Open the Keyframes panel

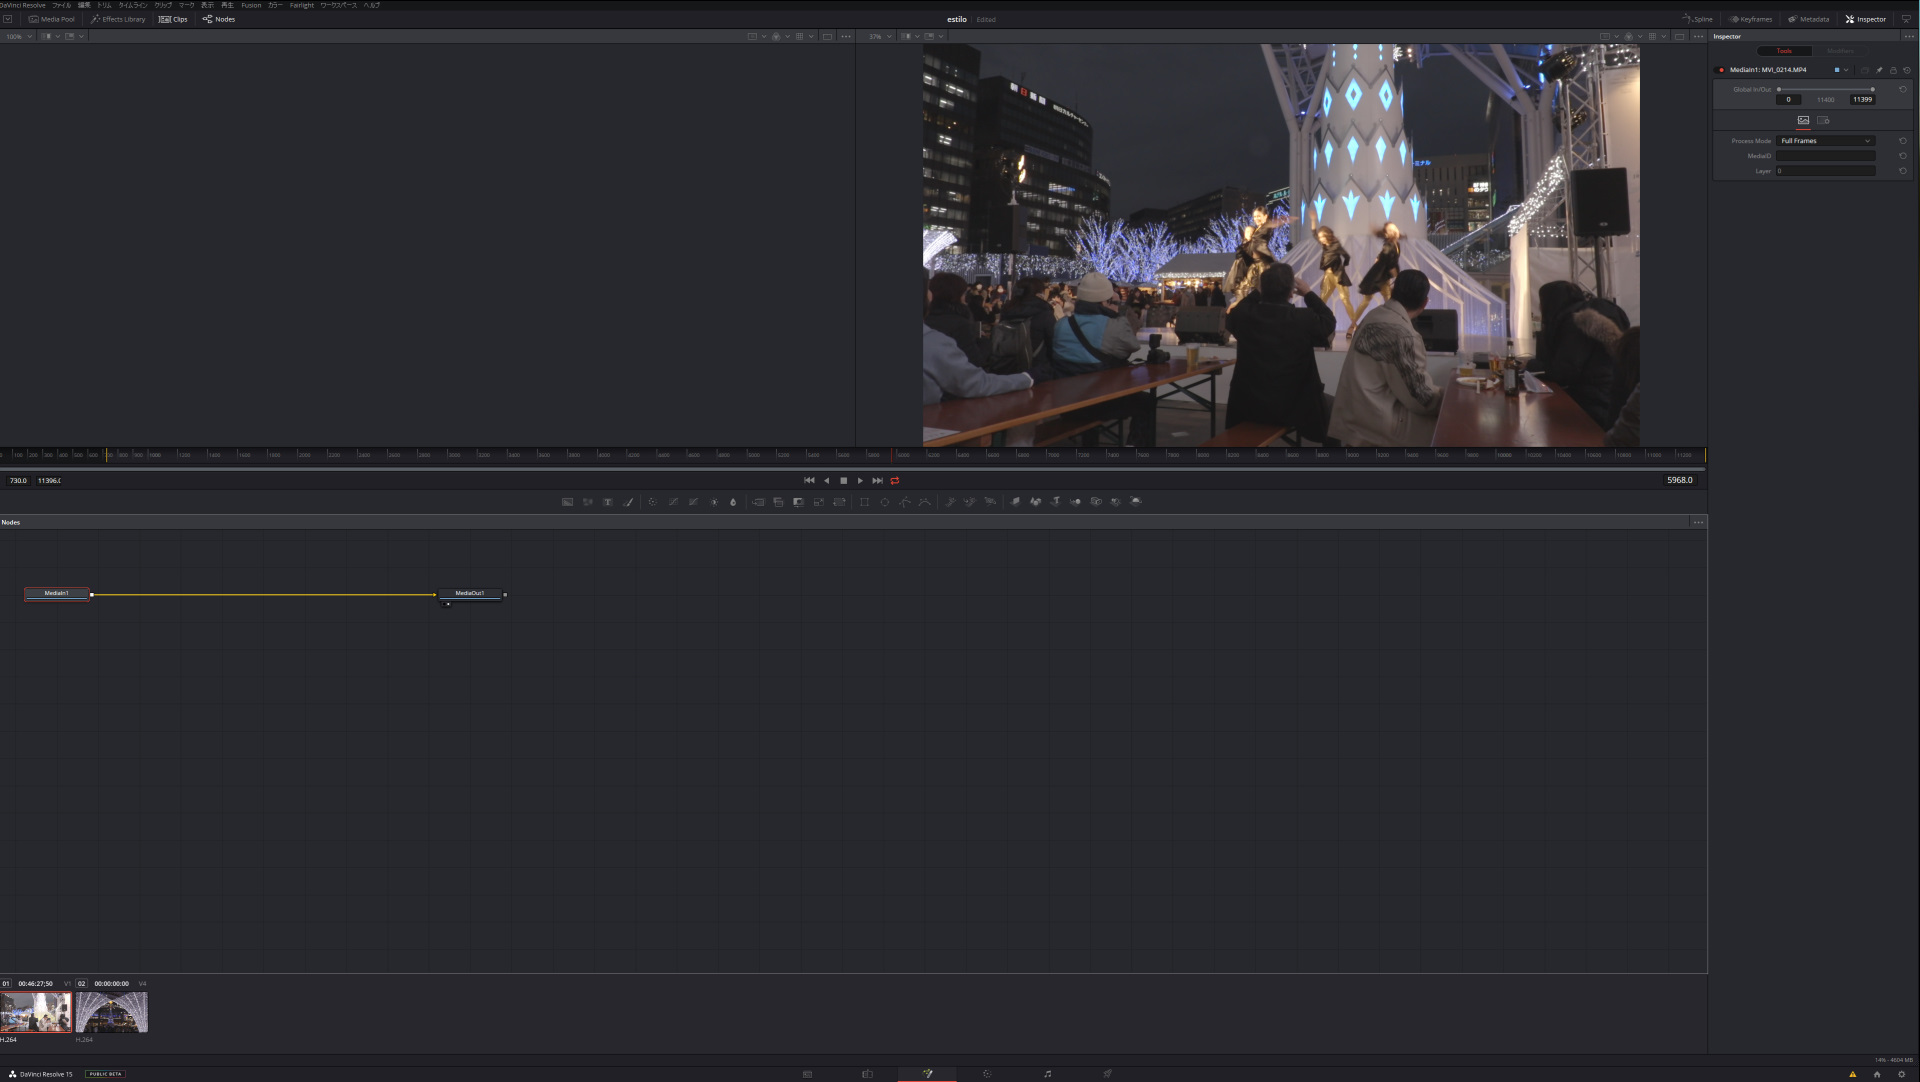tap(1751, 19)
